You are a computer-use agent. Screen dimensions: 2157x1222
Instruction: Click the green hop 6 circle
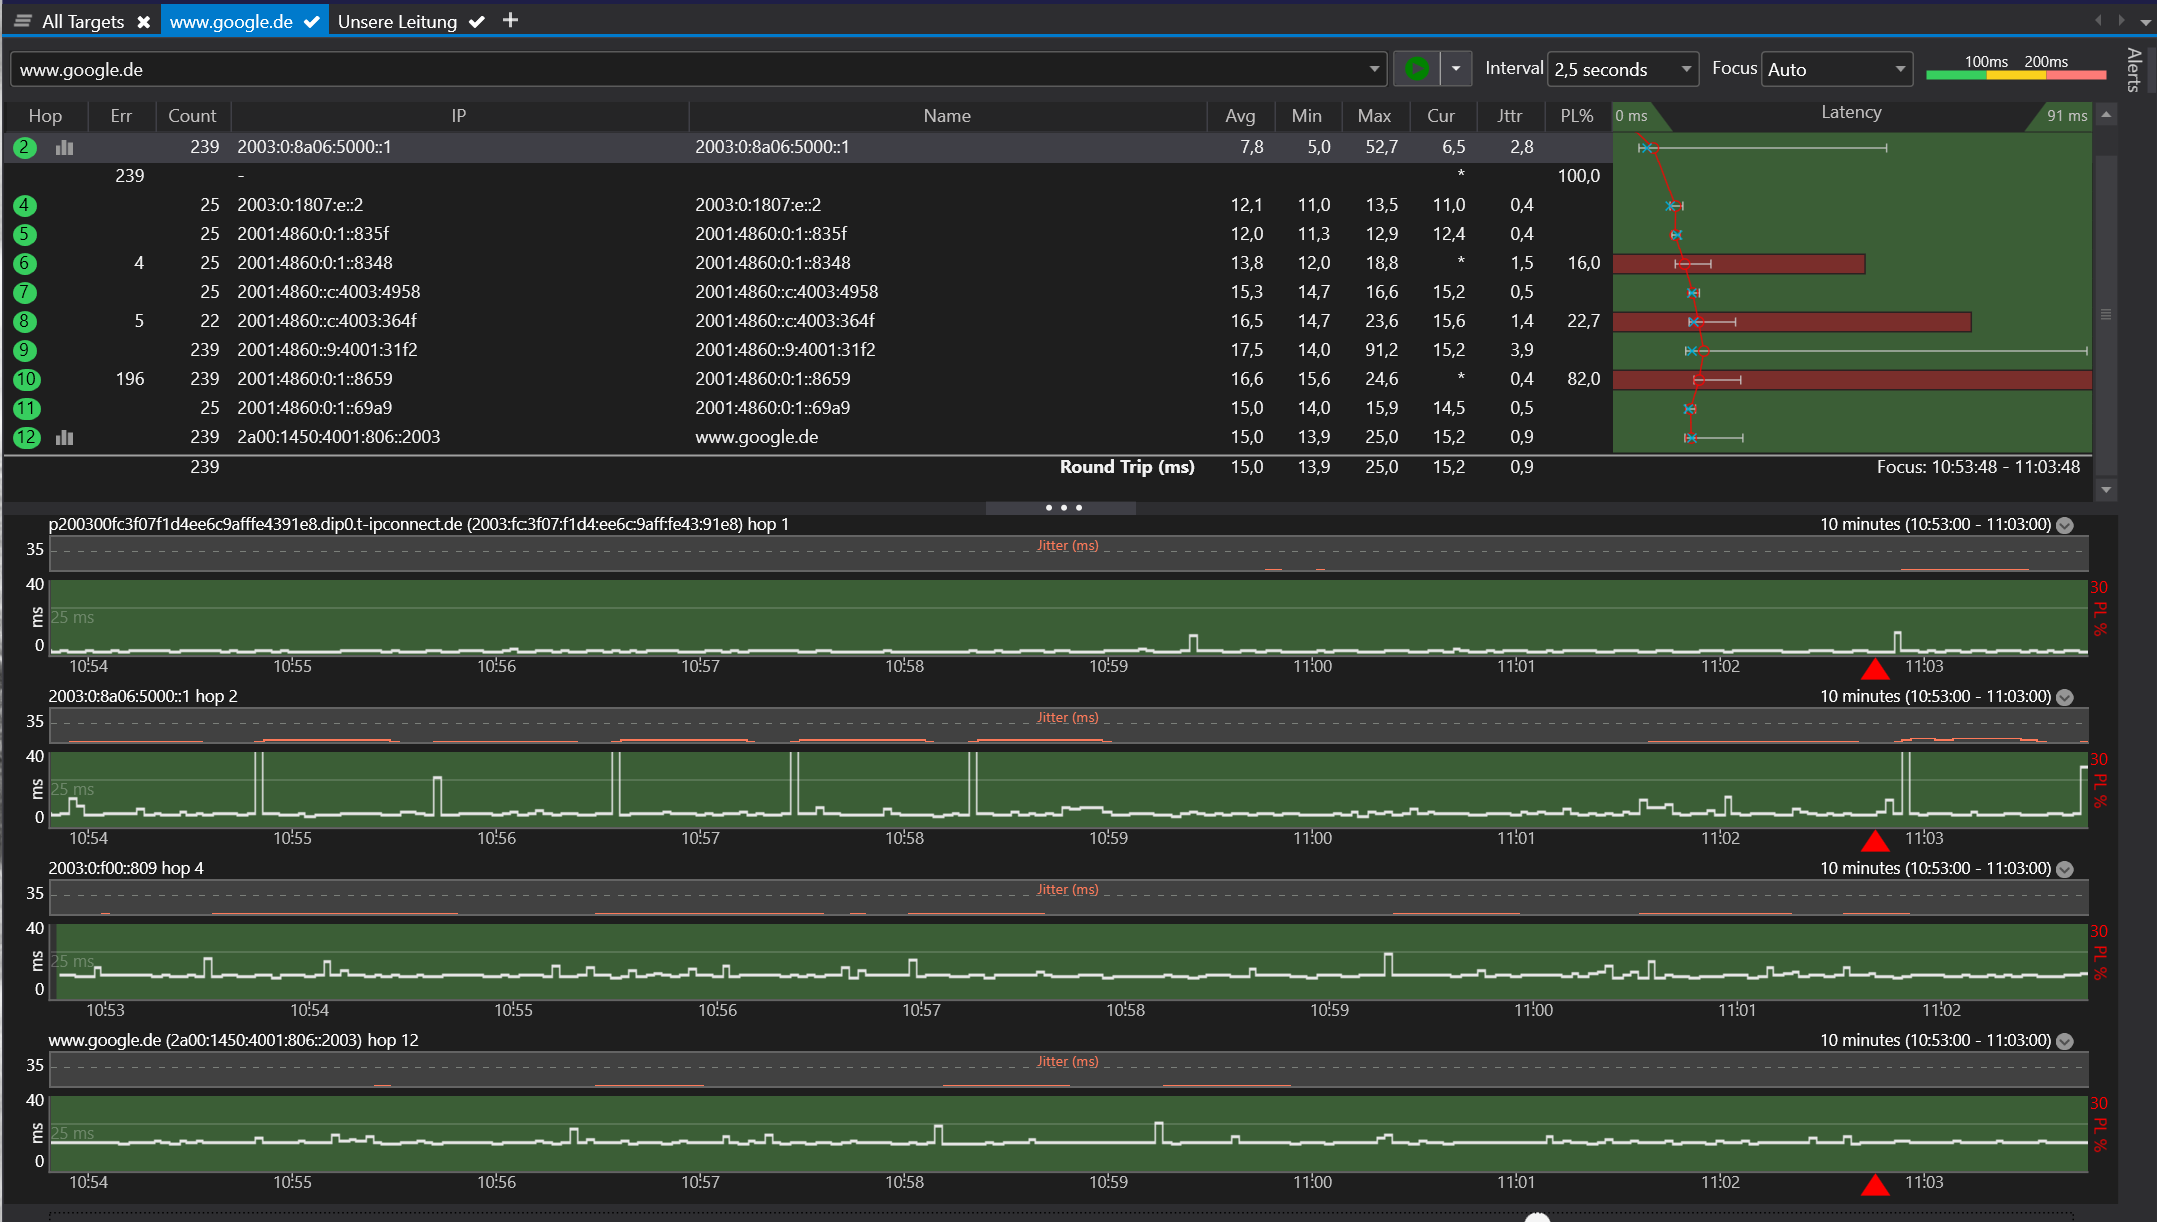(x=25, y=263)
